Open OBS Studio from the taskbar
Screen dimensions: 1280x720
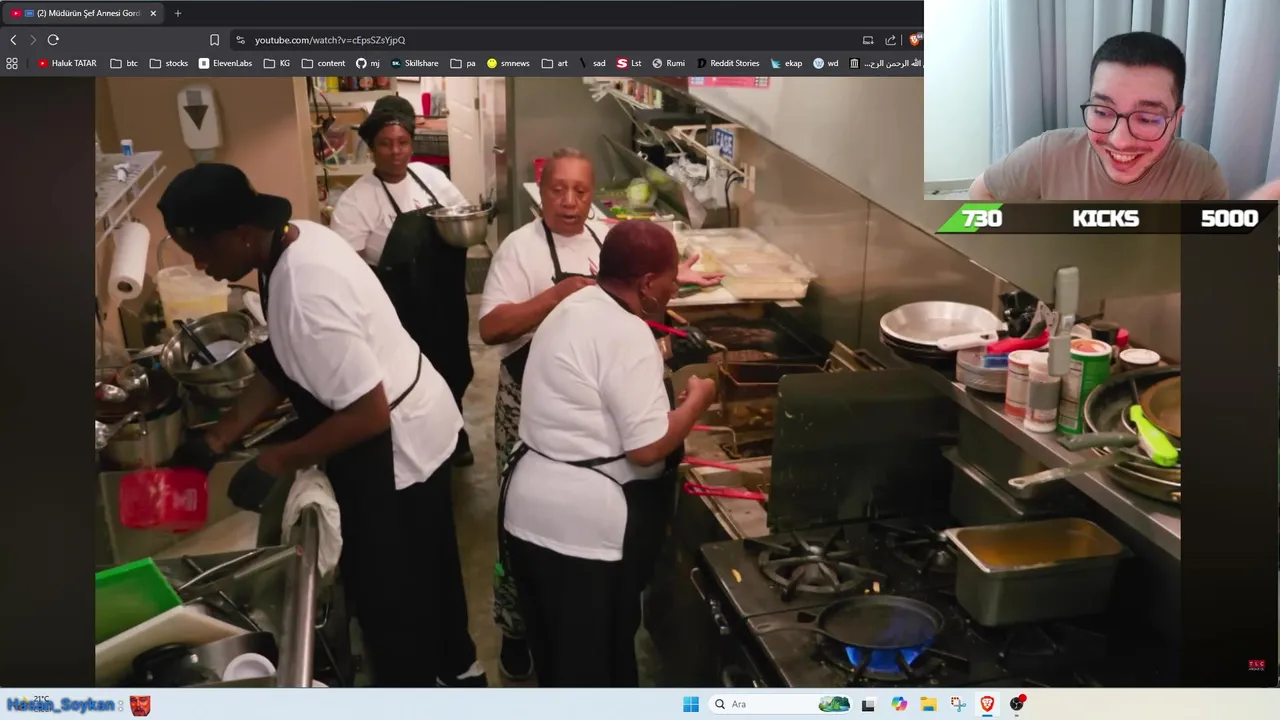point(1017,704)
